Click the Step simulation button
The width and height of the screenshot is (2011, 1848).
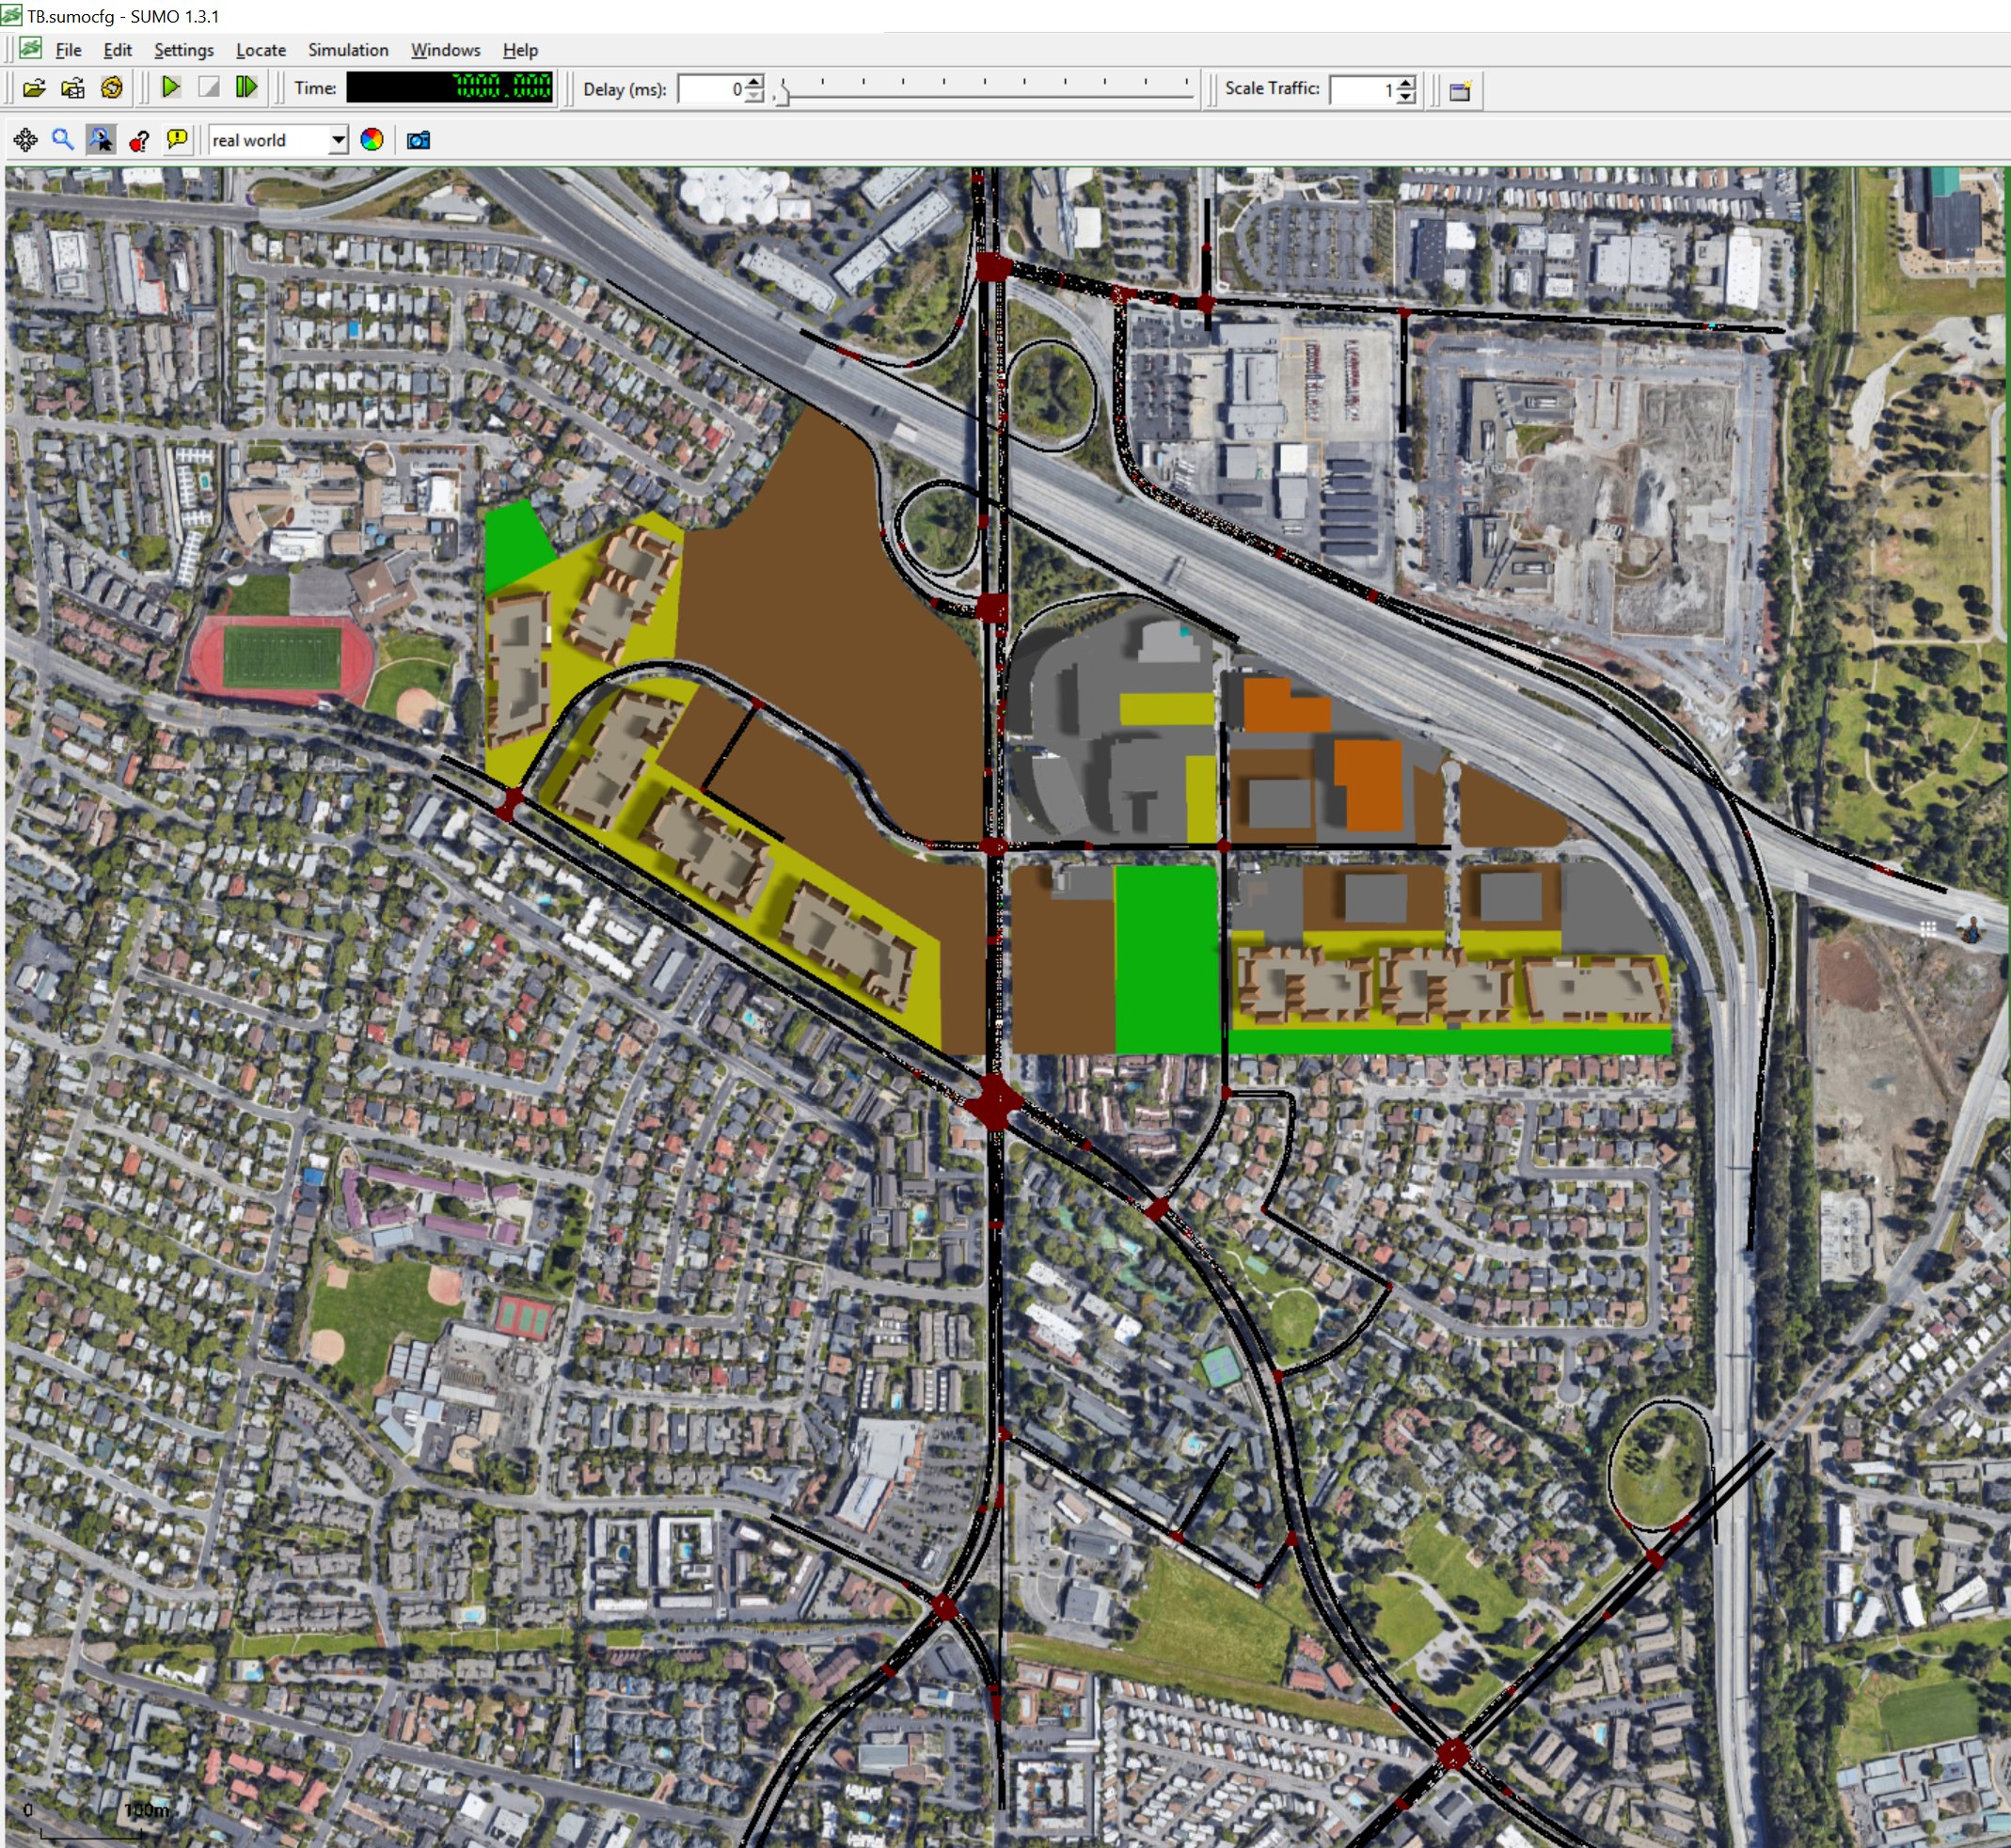[246, 88]
